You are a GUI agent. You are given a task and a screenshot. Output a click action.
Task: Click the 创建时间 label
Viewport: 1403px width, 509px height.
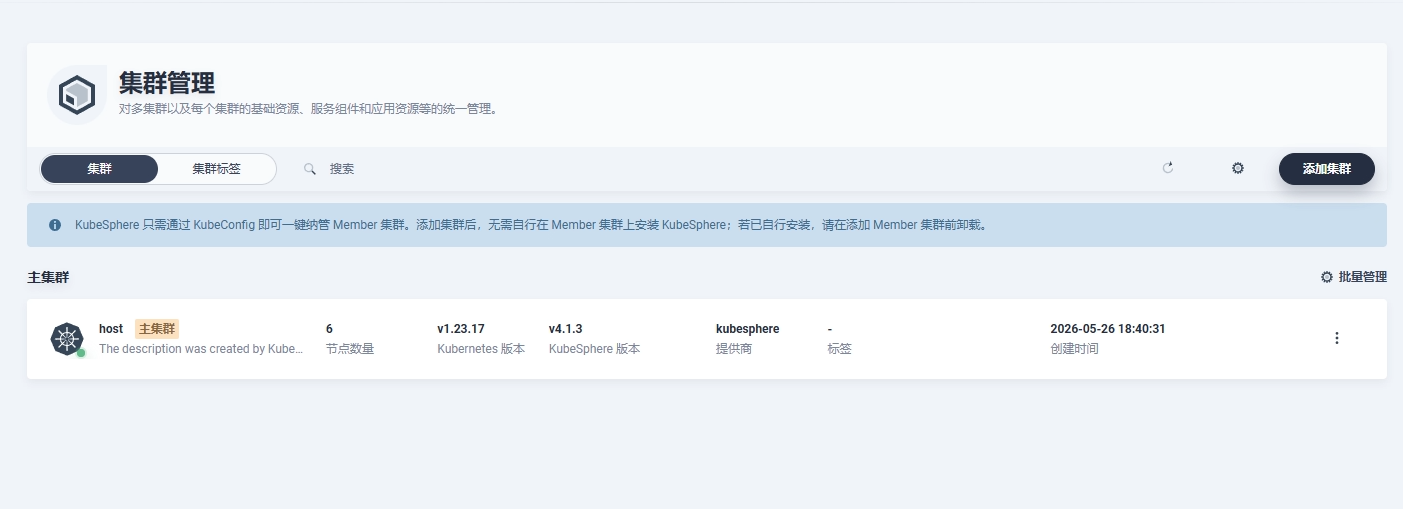[x=1075, y=349]
